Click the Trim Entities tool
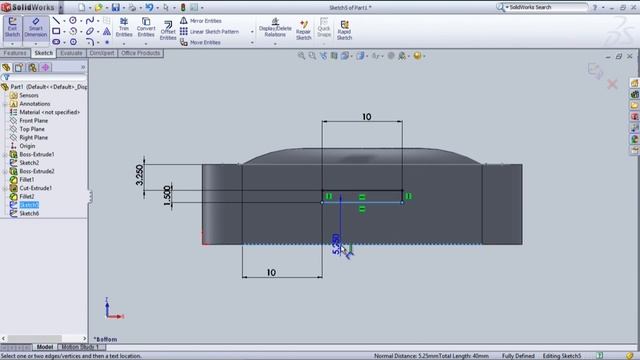 pyautogui.click(x=124, y=27)
